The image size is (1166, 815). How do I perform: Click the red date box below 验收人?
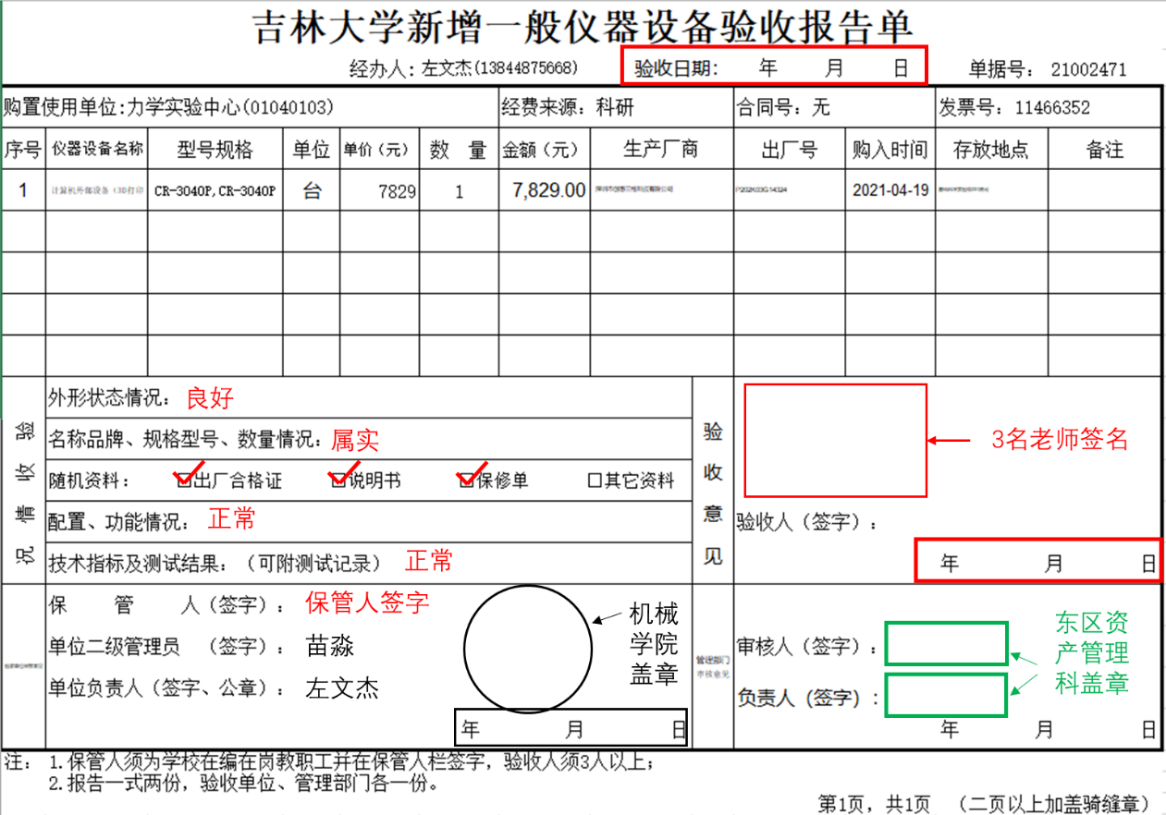click(1037, 561)
